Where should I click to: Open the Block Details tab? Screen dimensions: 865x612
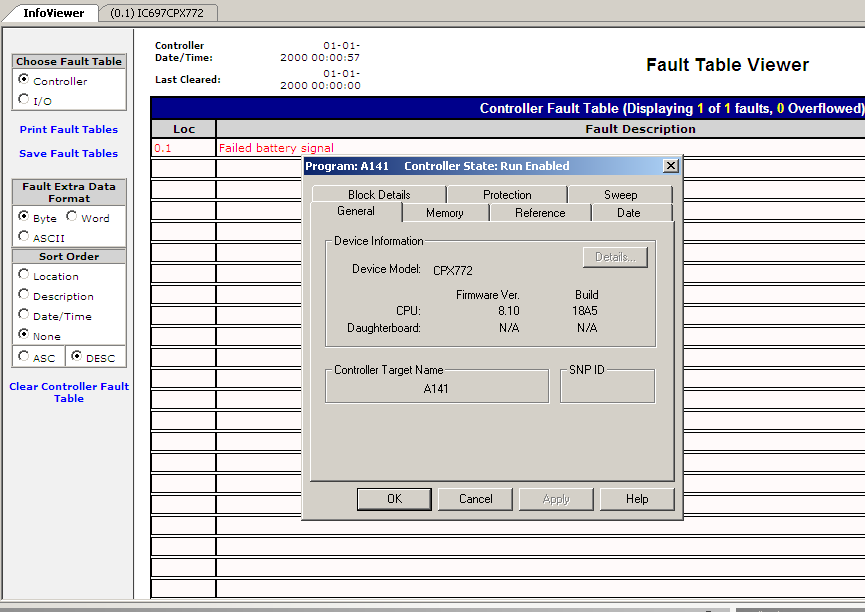click(379, 195)
